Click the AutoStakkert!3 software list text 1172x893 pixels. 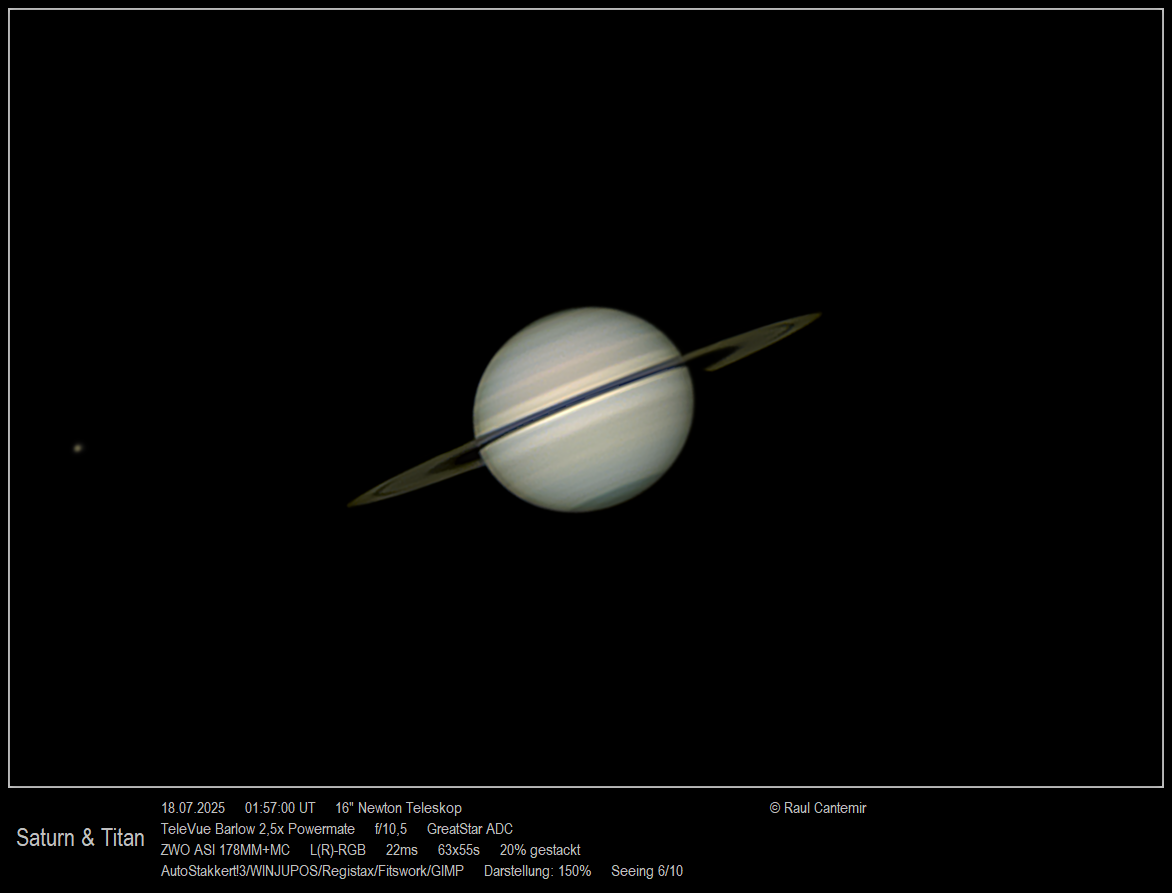(x=312, y=871)
